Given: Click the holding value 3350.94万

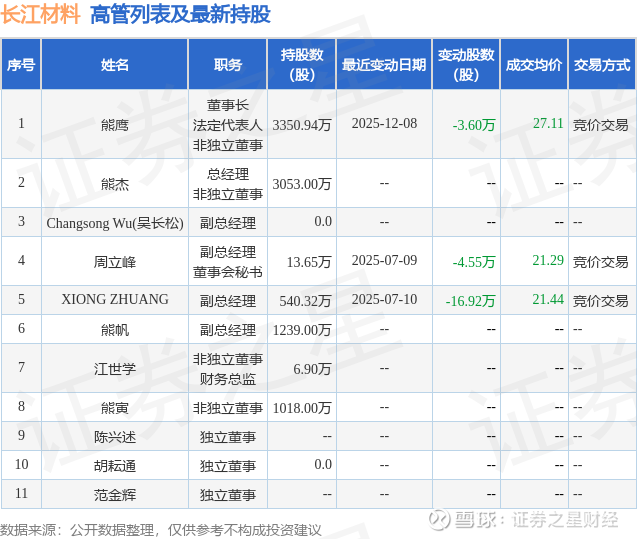Looking at the screenshot, I should (x=302, y=125).
